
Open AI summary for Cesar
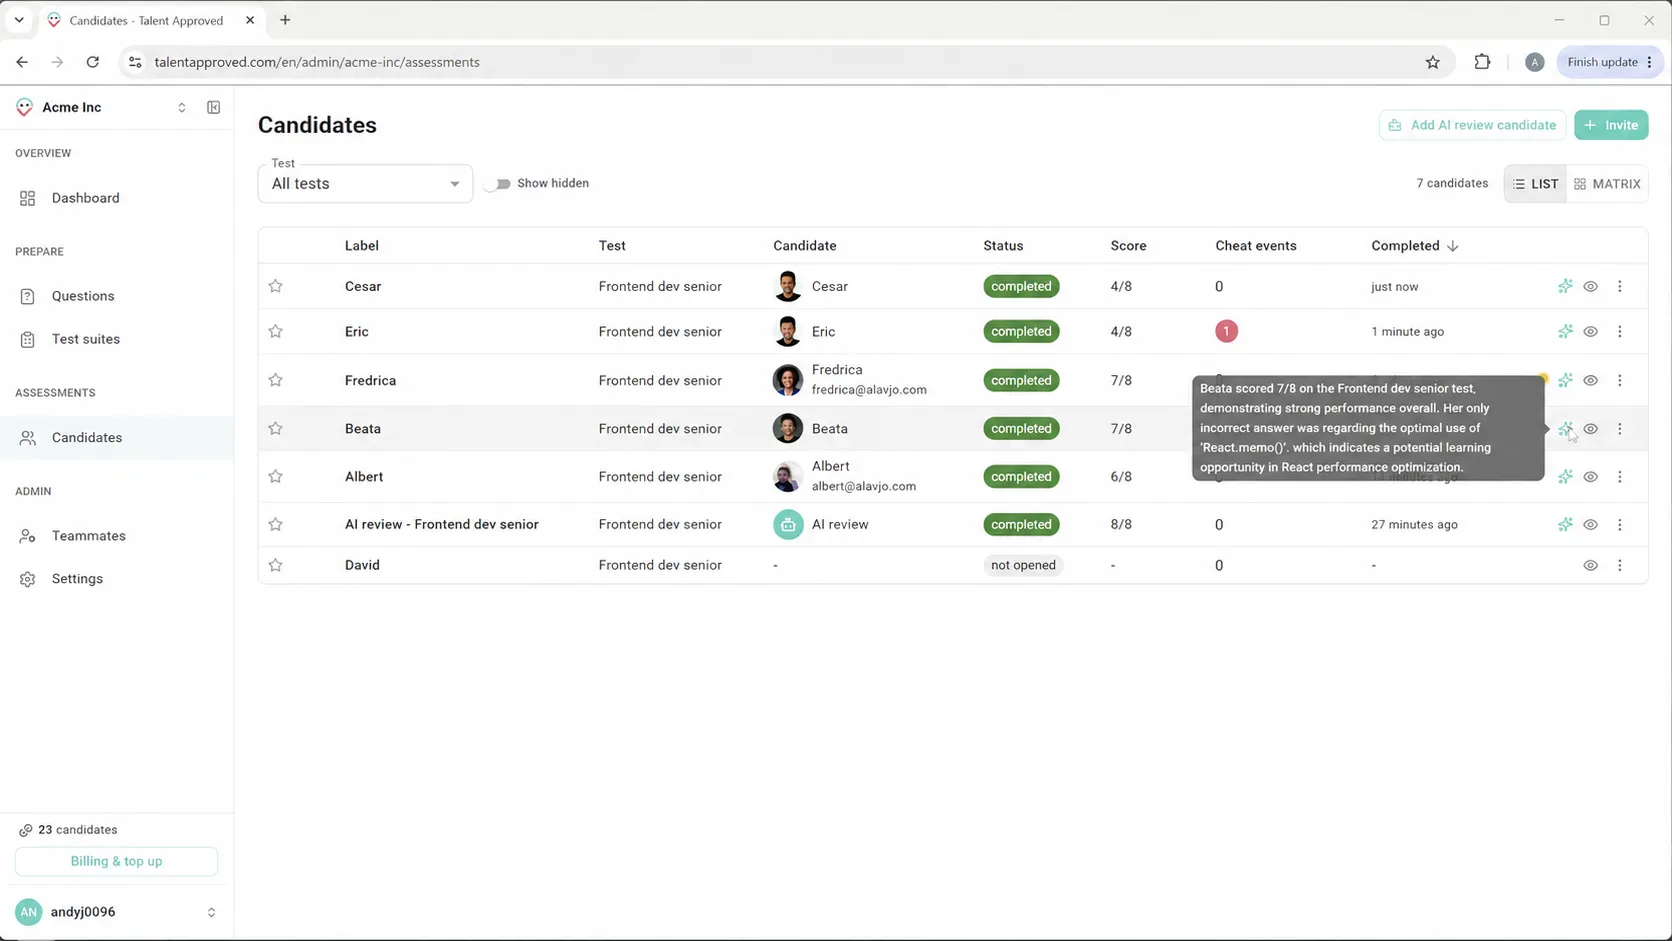pos(1565,286)
